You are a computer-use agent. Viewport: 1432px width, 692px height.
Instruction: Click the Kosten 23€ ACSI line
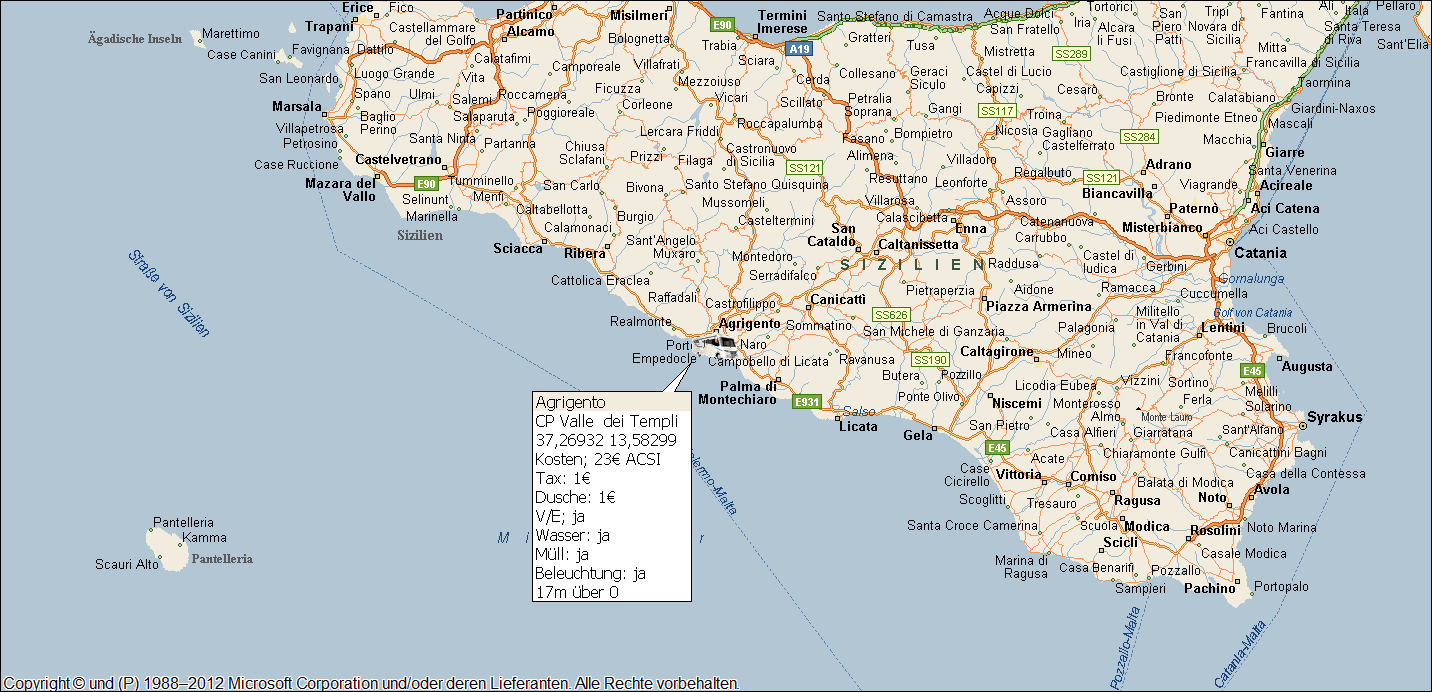point(597,459)
